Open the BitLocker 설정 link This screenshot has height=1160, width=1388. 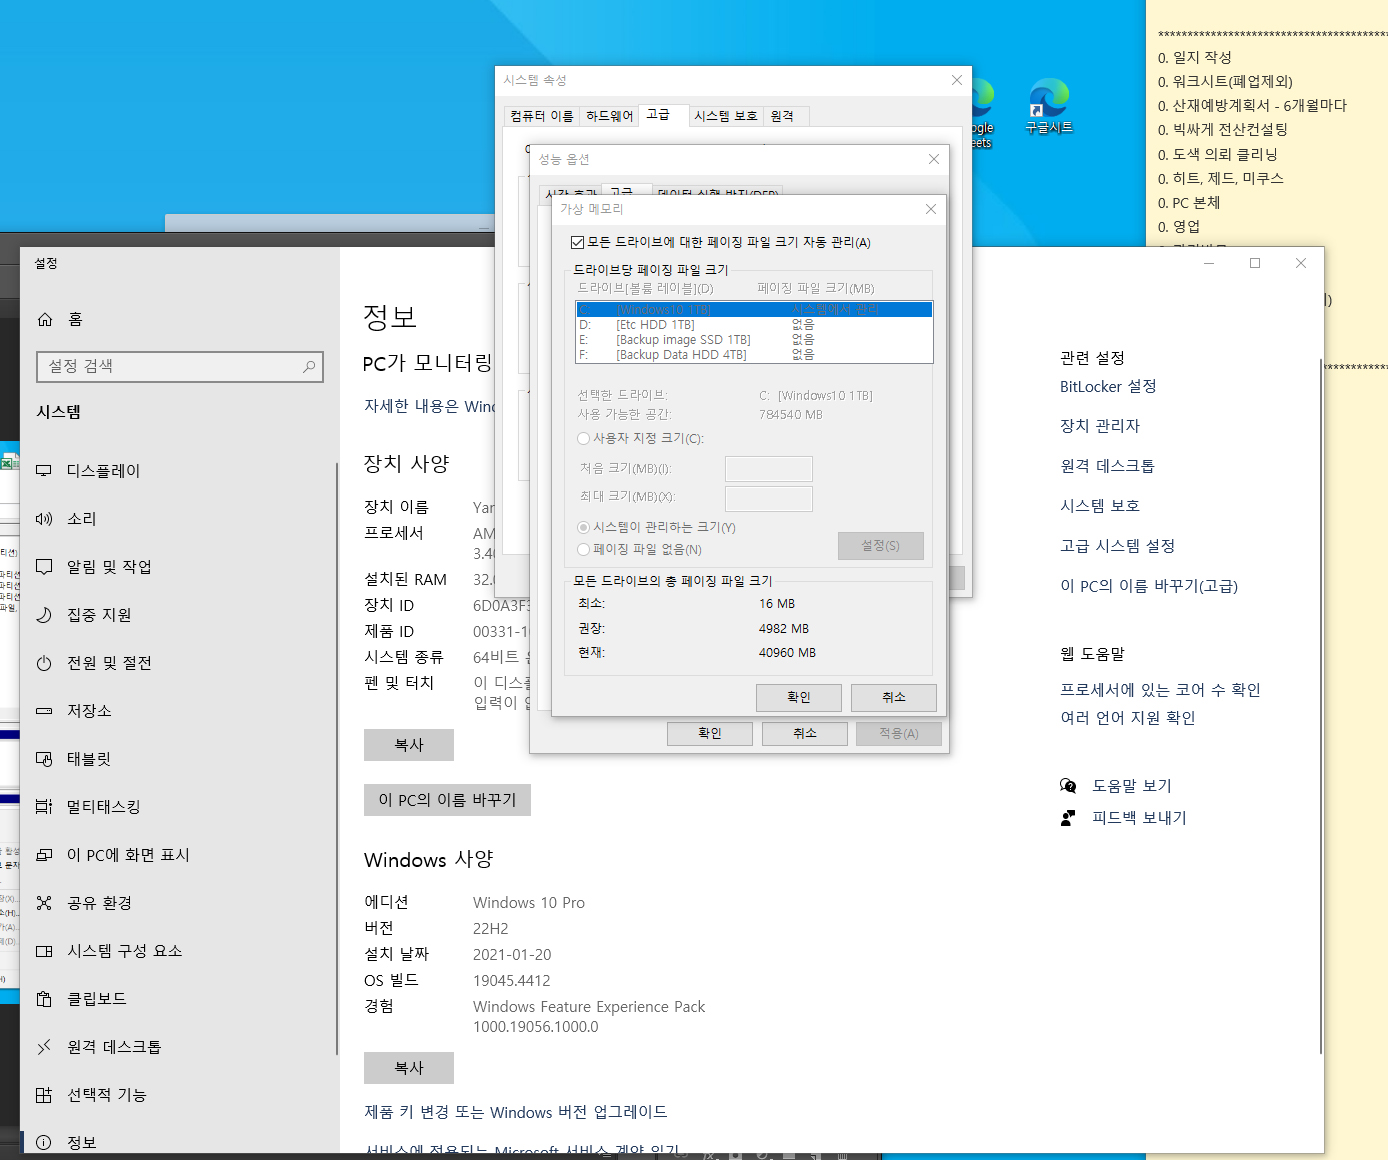pyautogui.click(x=1108, y=387)
